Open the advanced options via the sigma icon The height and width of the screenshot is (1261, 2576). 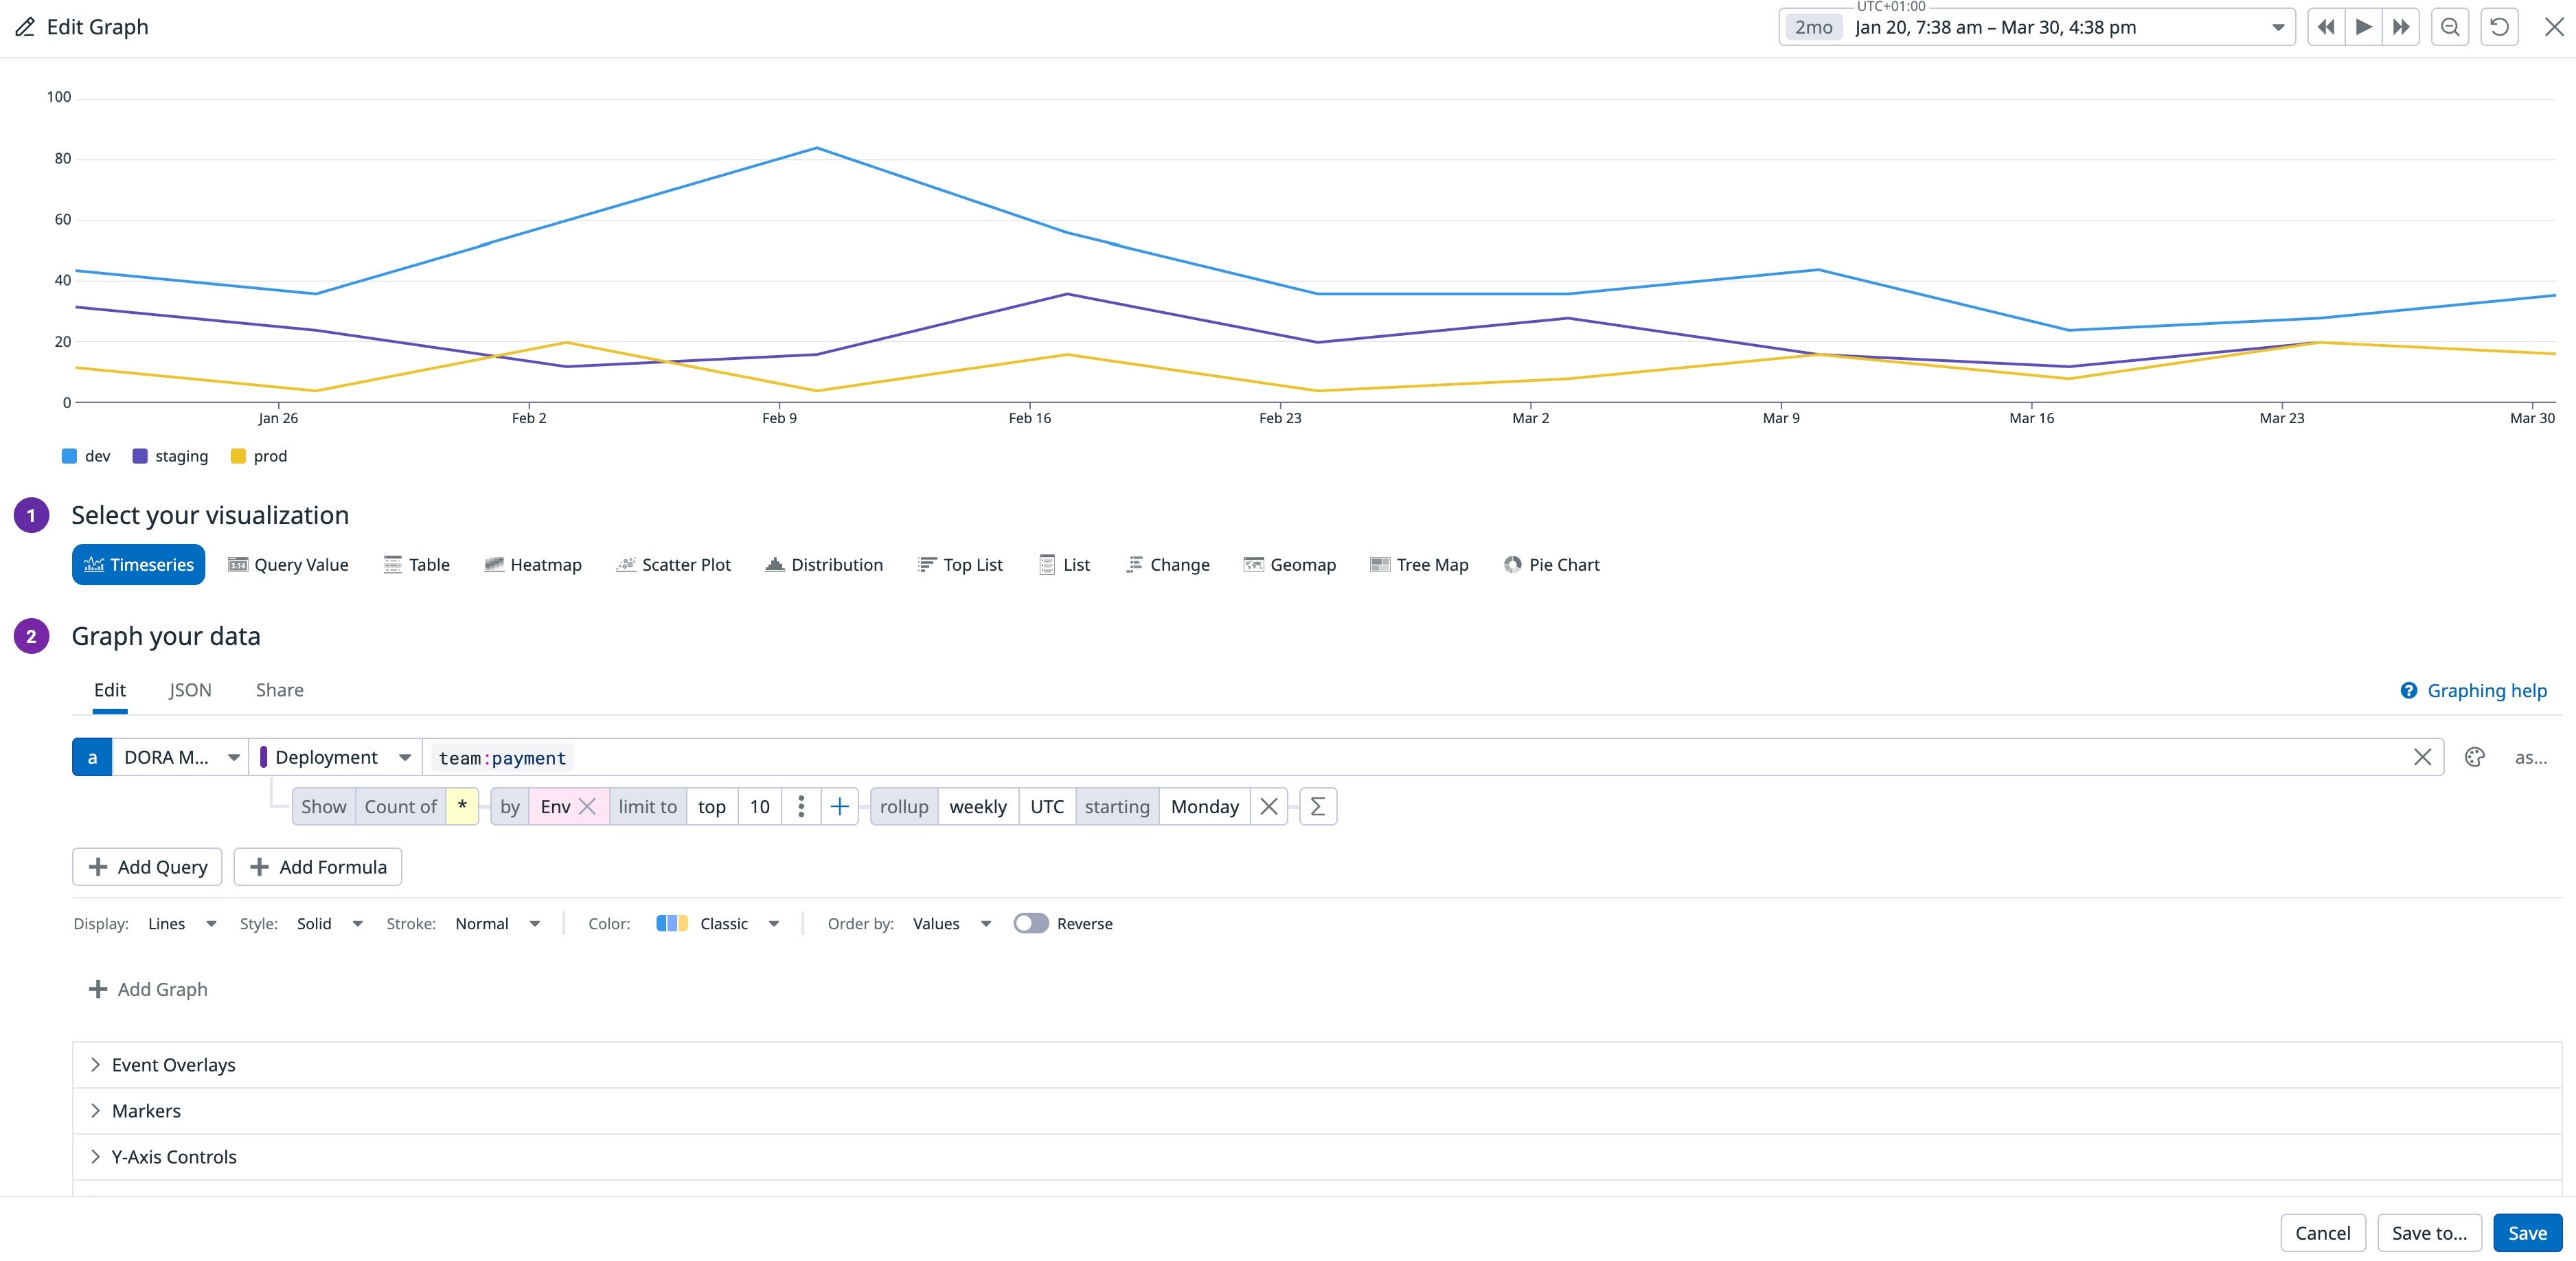point(1318,806)
